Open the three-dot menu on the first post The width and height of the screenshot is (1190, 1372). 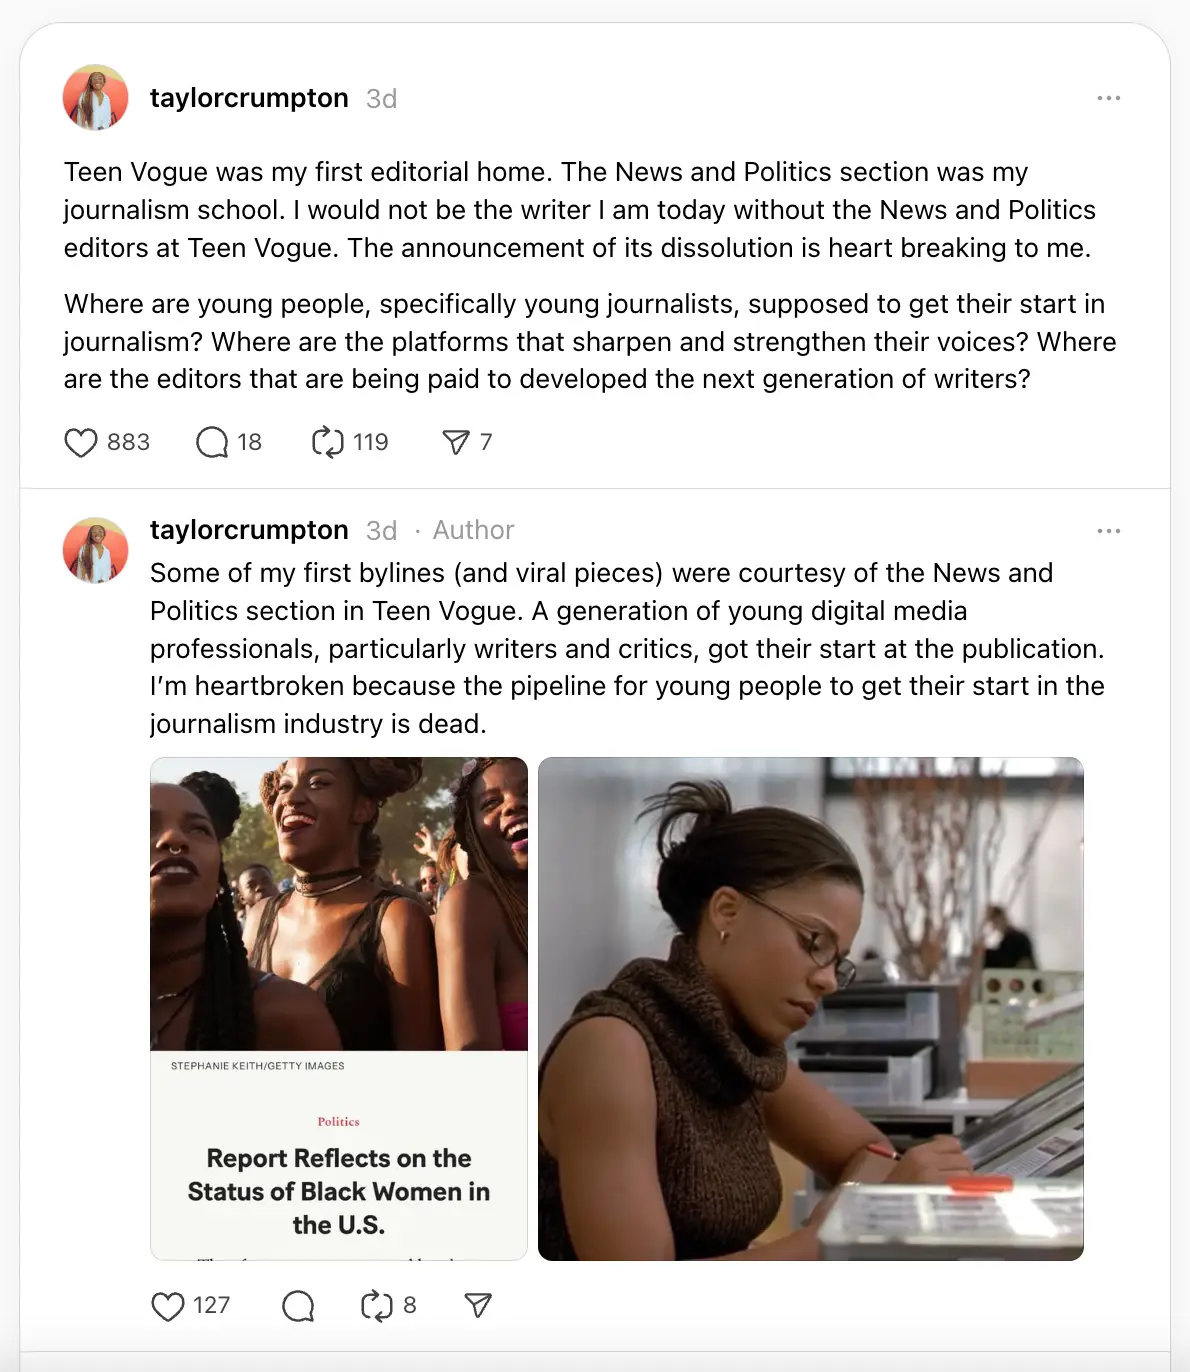tap(1108, 97)
